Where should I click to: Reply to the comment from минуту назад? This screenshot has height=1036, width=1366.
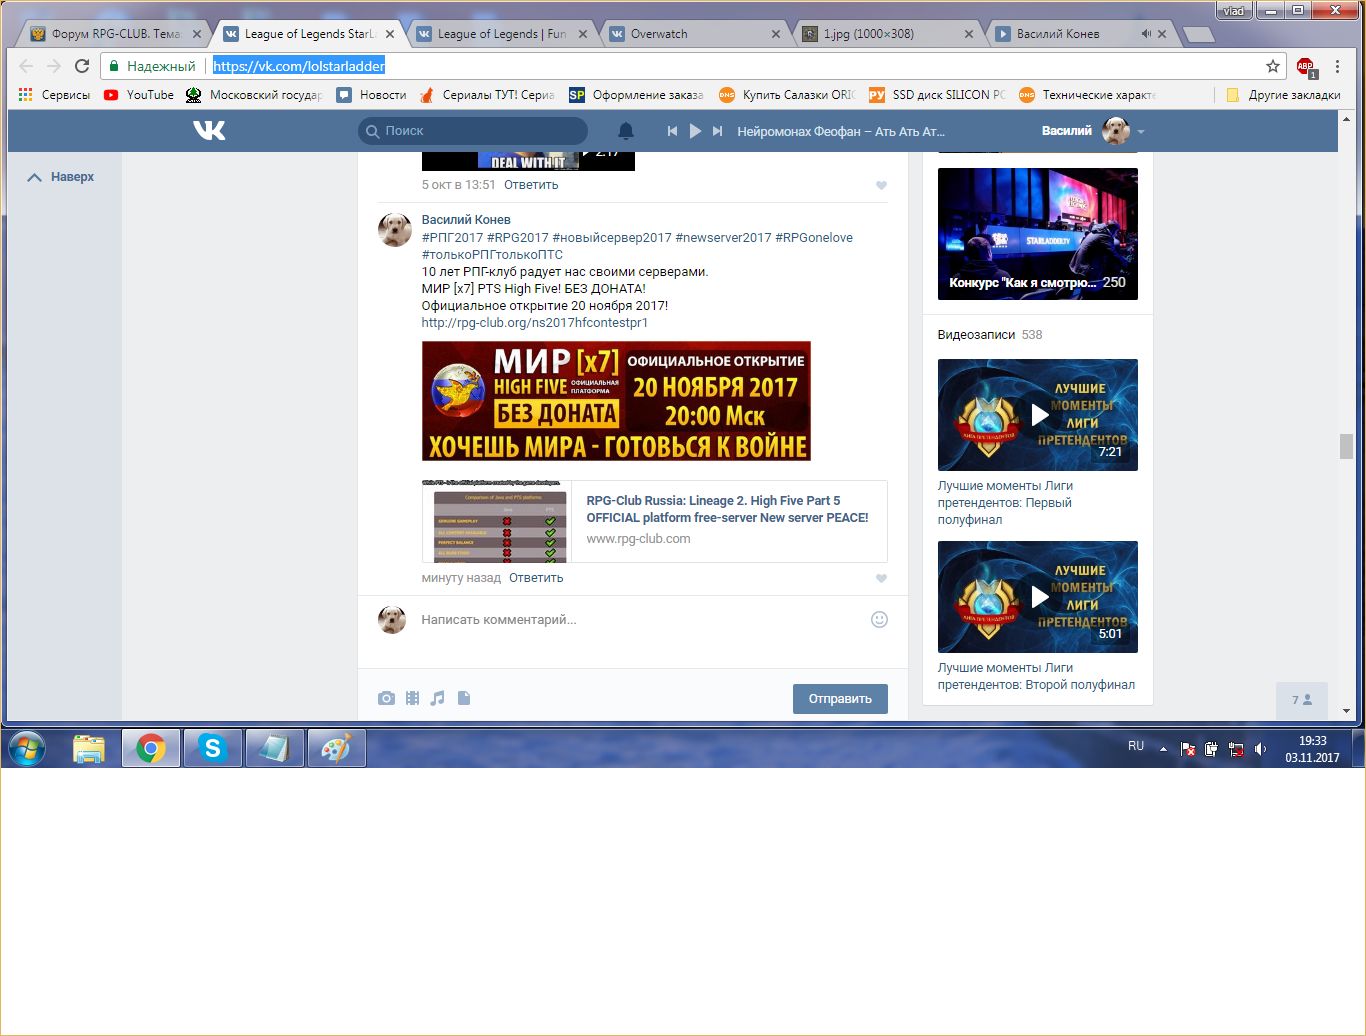[x=536, y=578]
